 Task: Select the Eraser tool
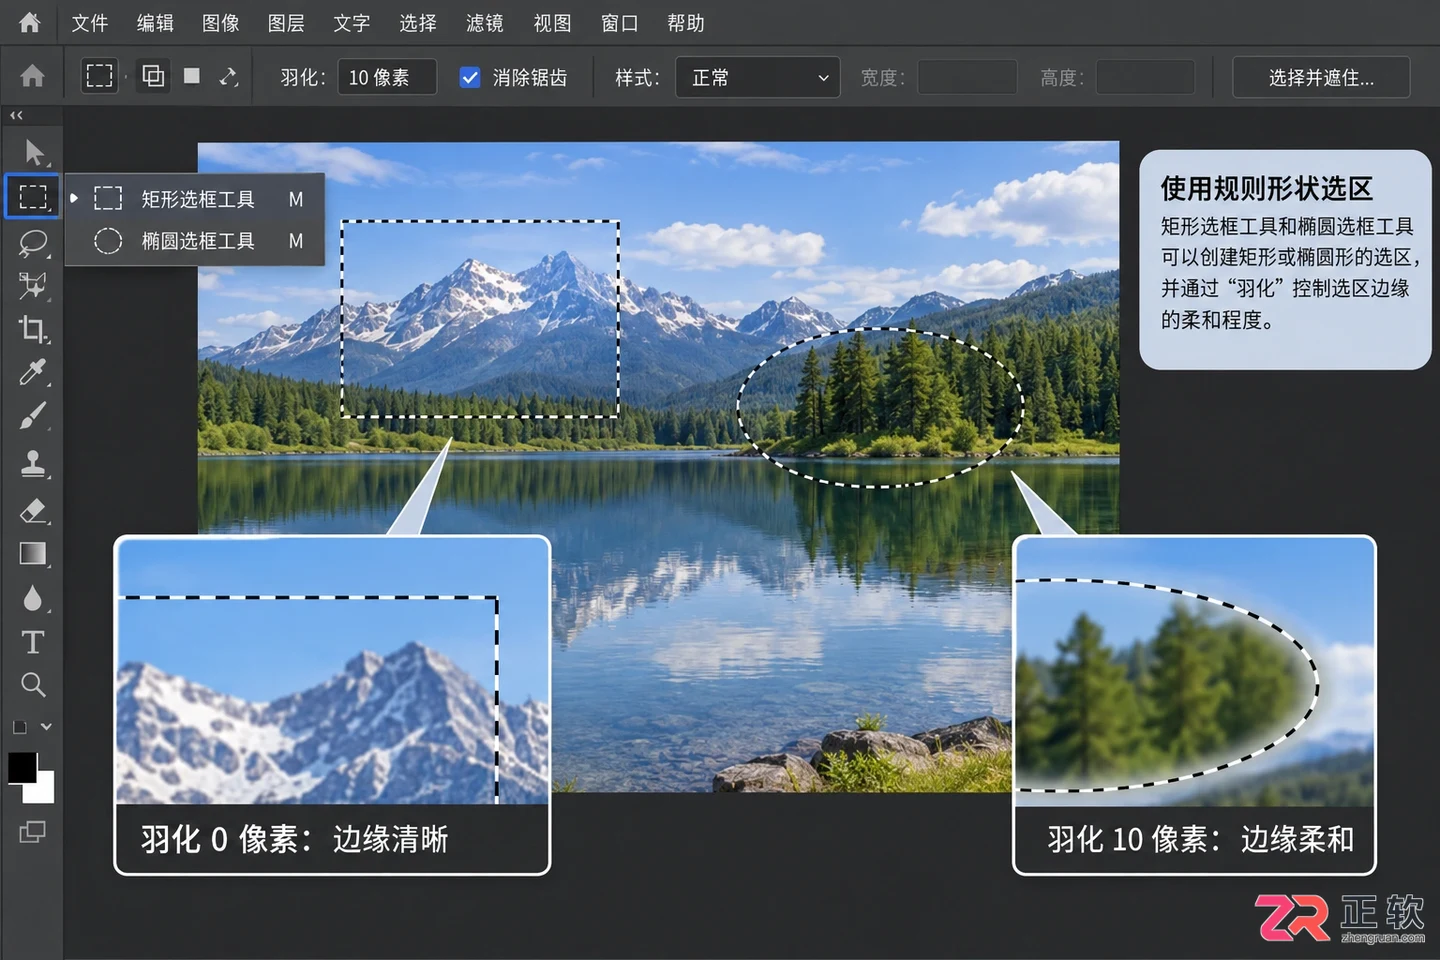coord(33,511)
